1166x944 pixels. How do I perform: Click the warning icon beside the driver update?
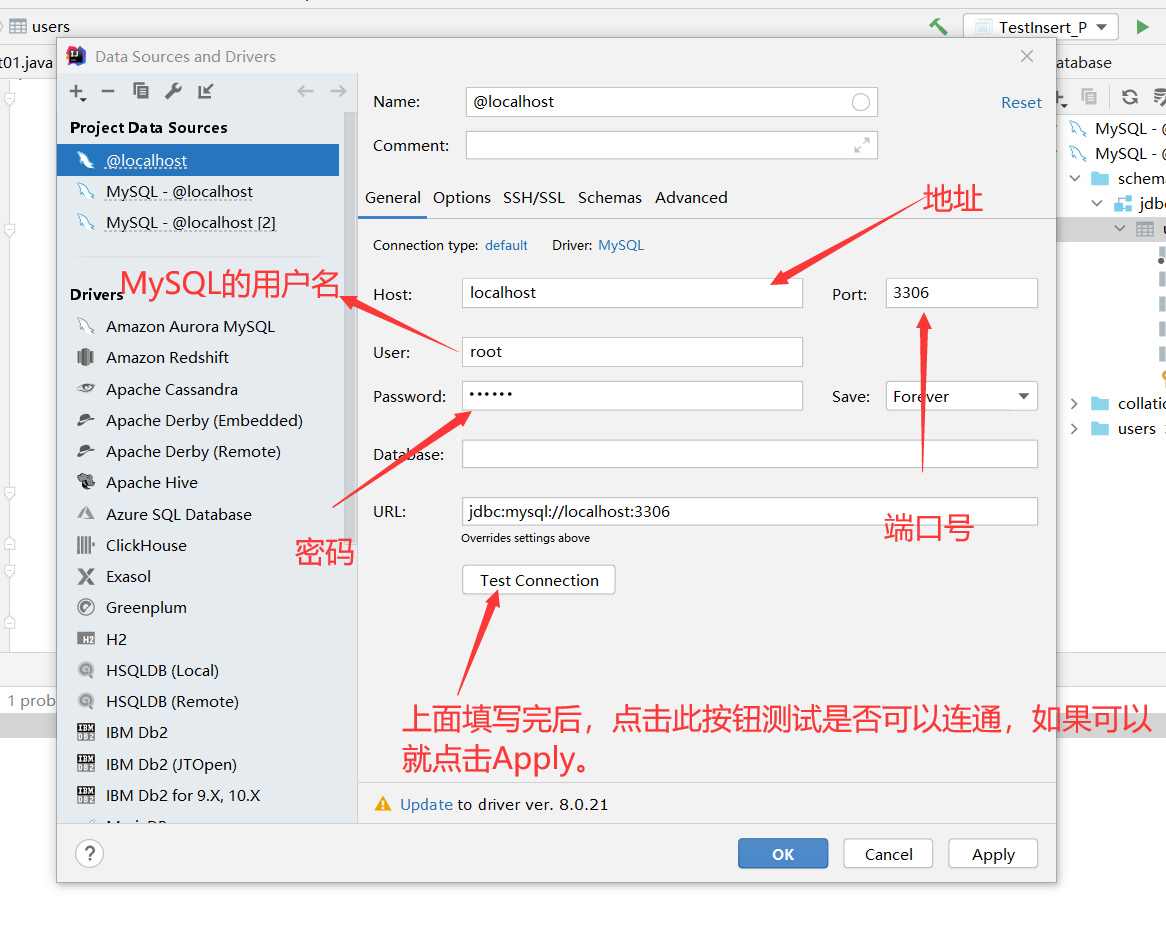point(383,803)
